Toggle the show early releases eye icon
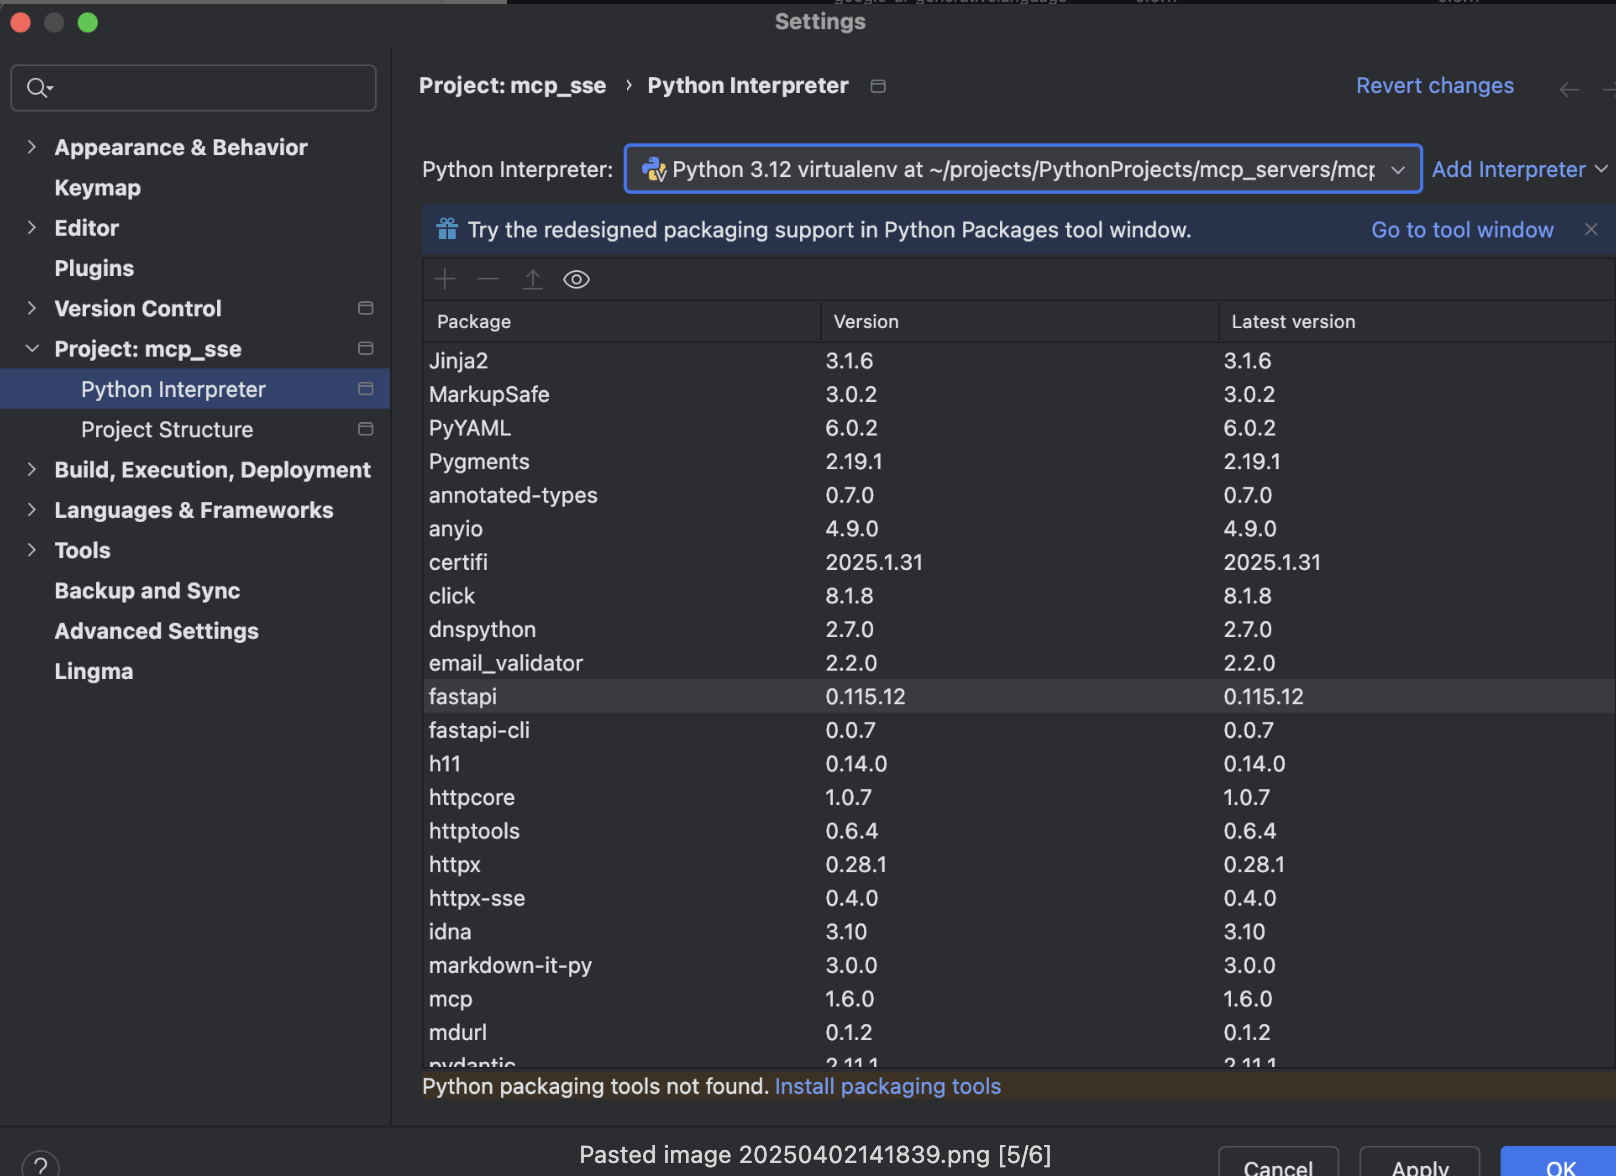Image resolution: width=1616 pixels, height=1176 pixels. coord(577,279)
